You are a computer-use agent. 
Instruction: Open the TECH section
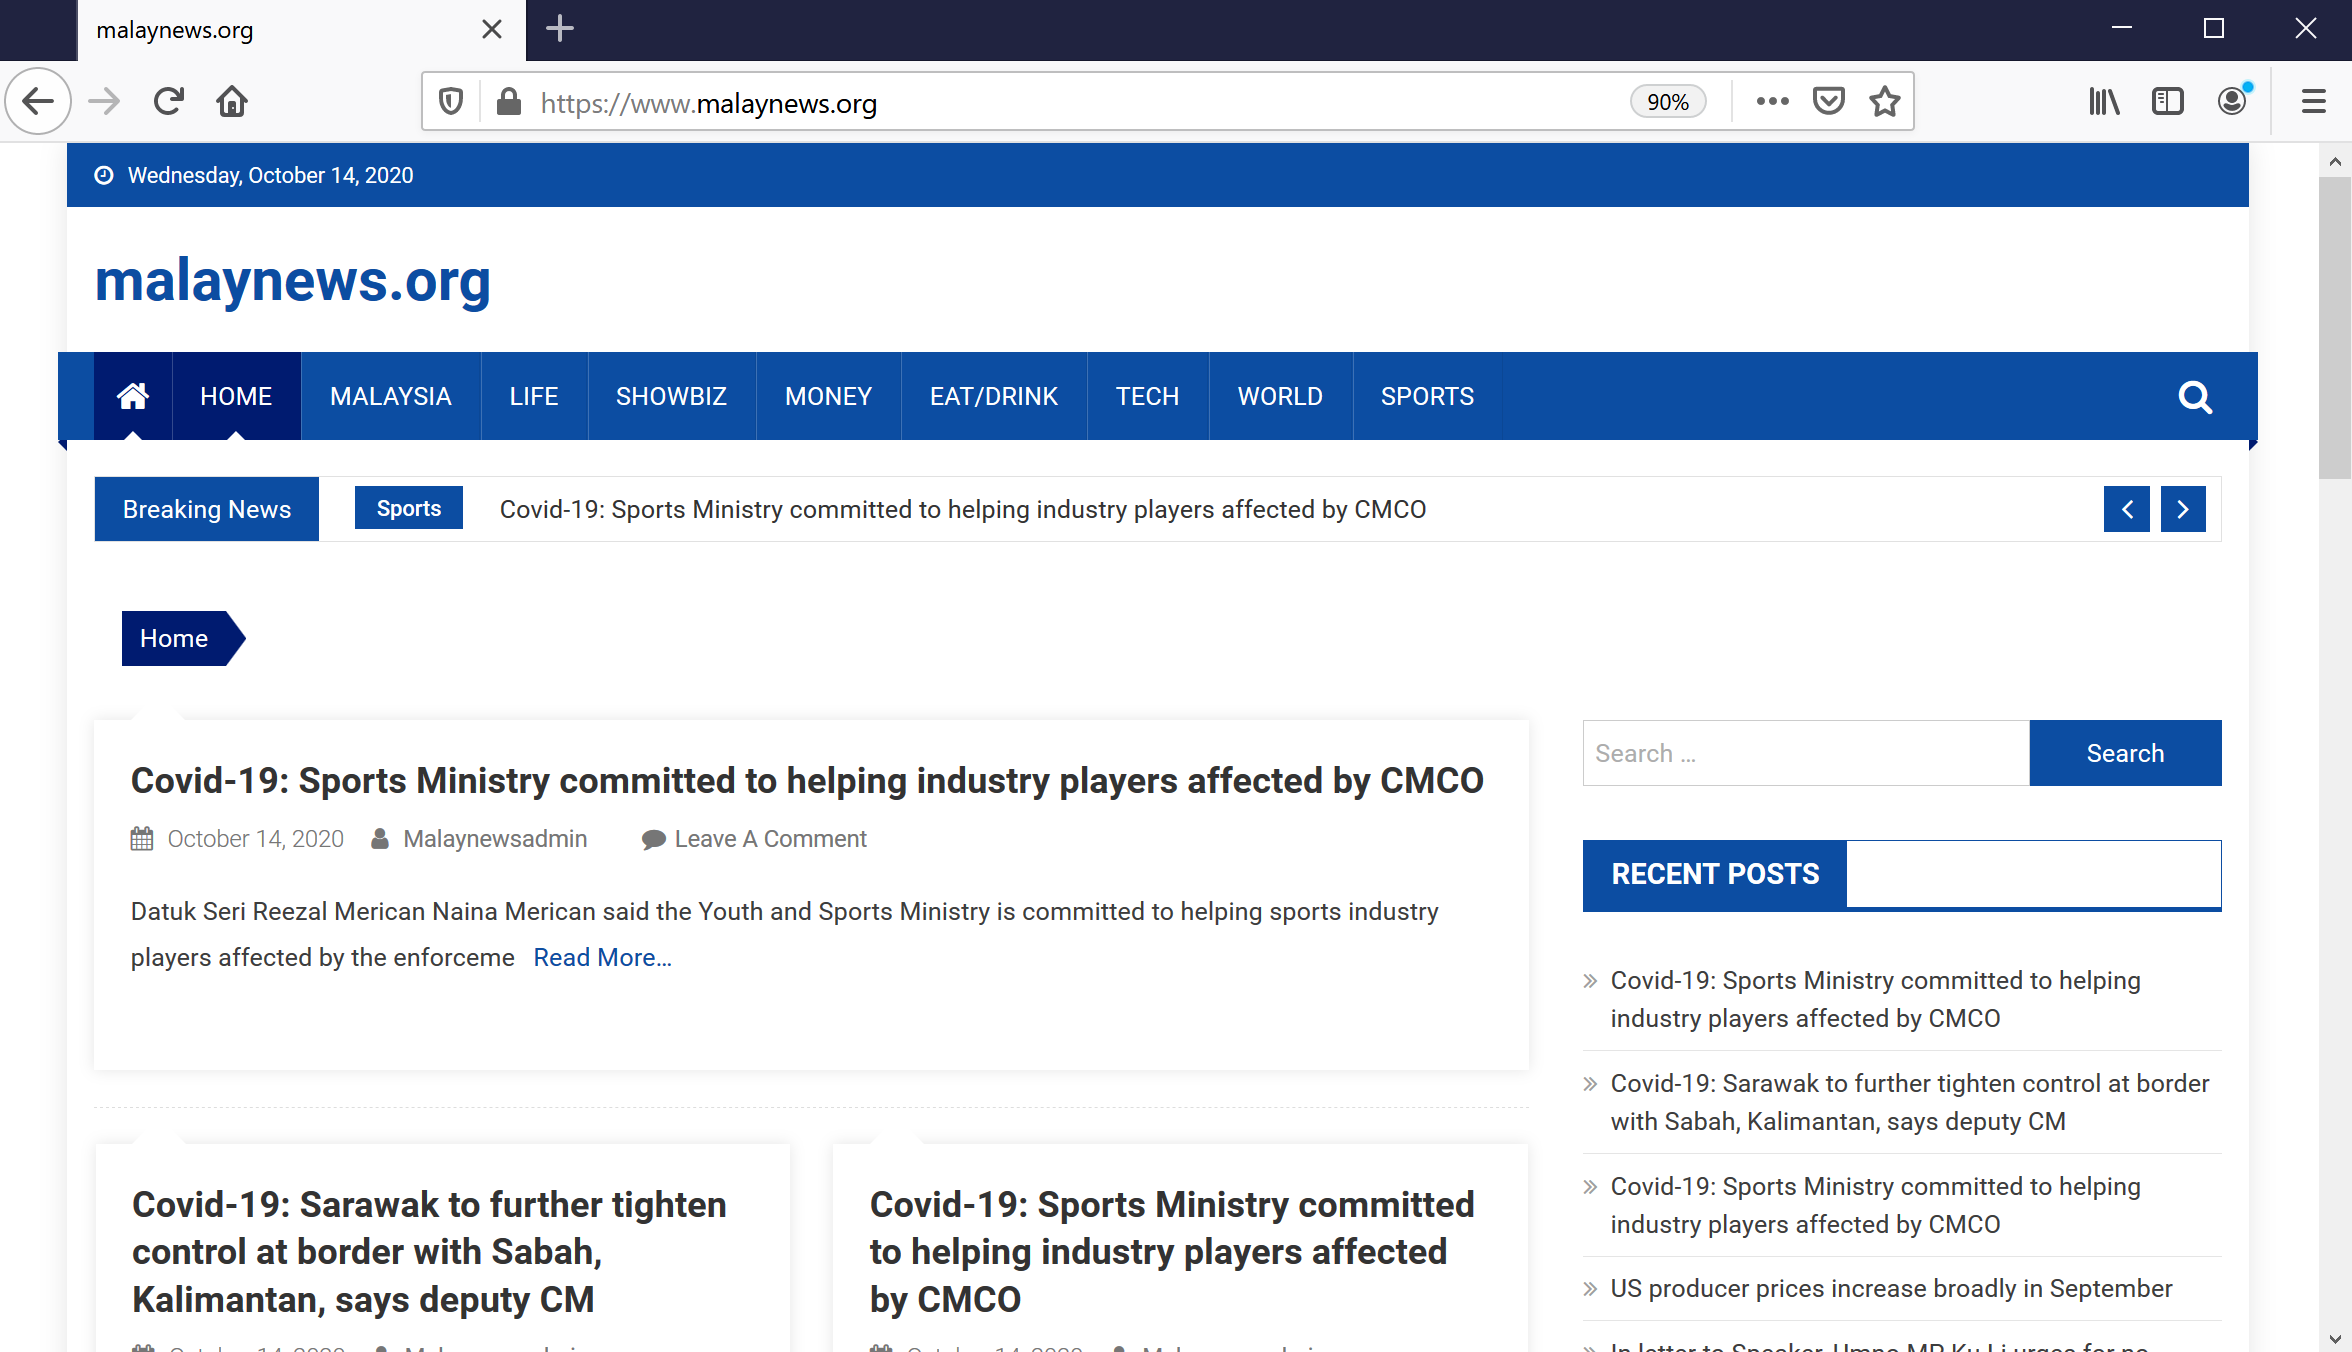1148,396
